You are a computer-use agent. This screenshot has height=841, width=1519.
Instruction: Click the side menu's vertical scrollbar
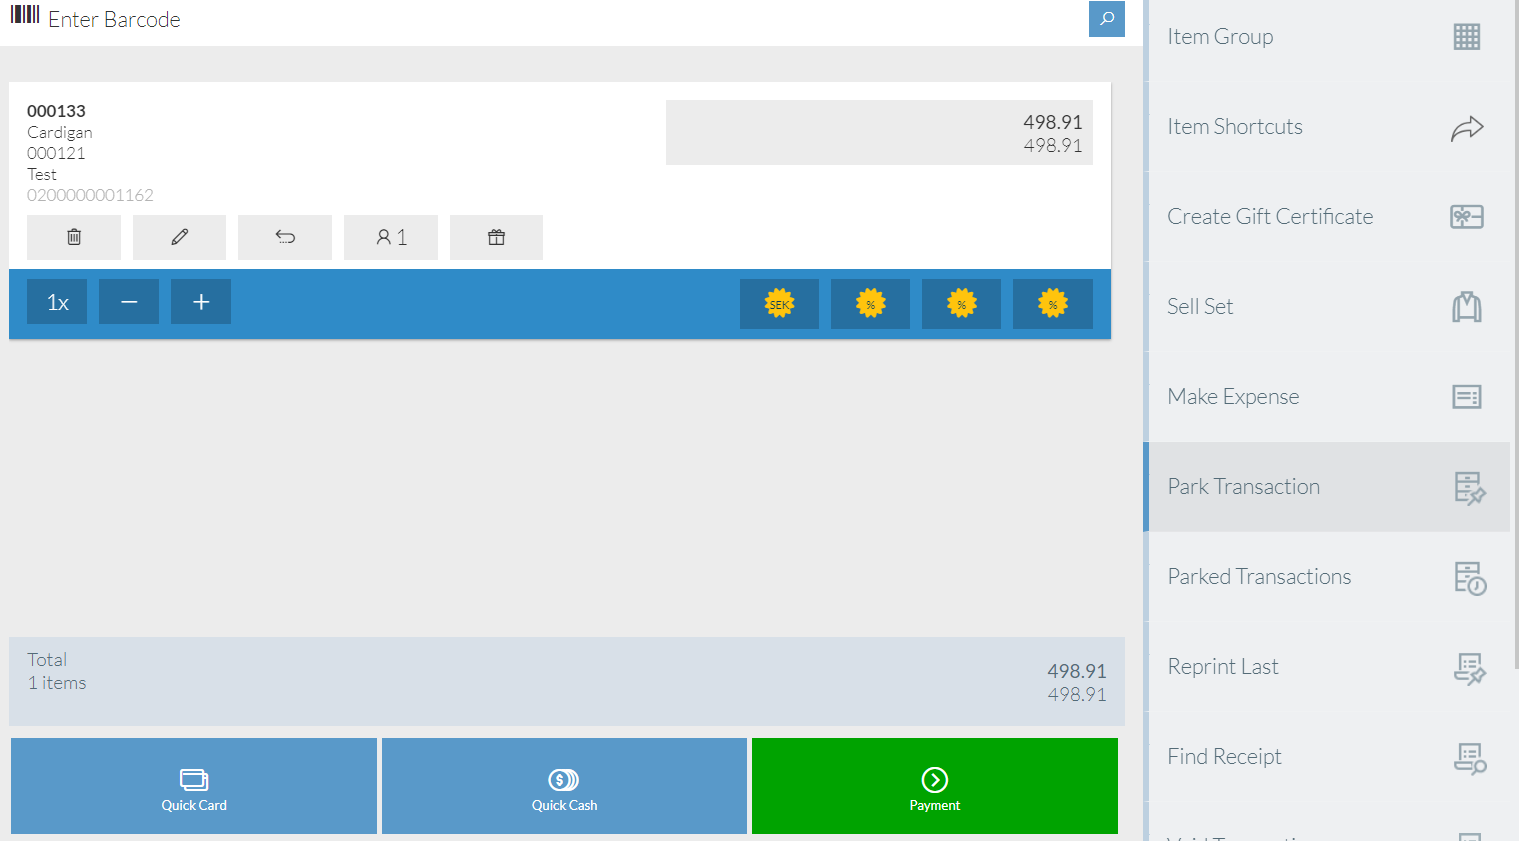(x=1515, y=335)
